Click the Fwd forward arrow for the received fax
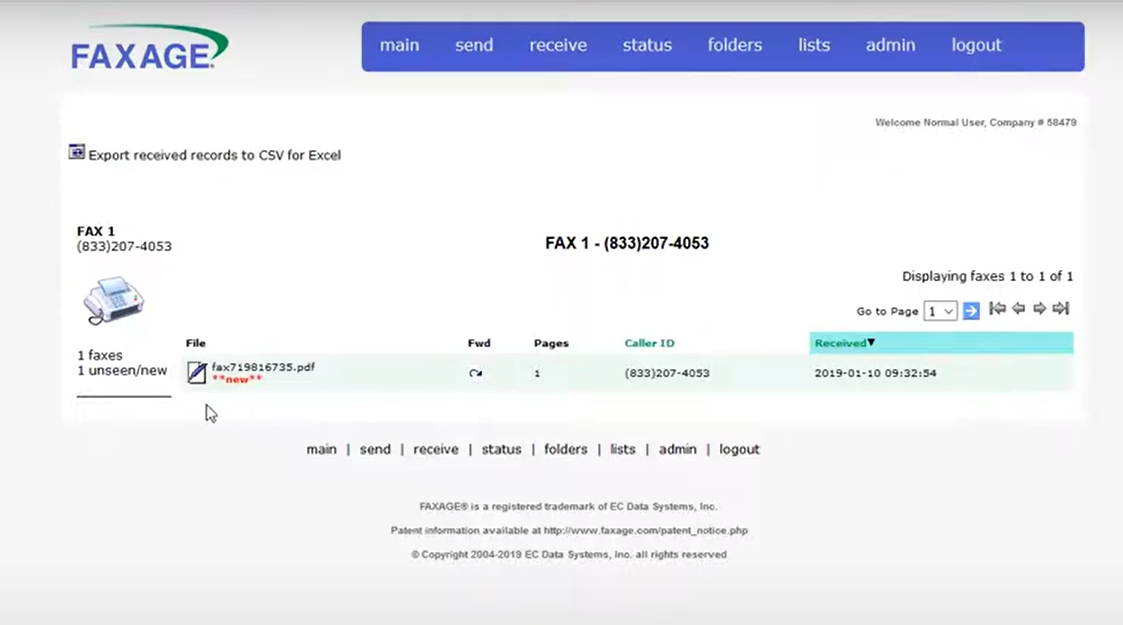Screen dimensions: 1123x625 [475, 372]
